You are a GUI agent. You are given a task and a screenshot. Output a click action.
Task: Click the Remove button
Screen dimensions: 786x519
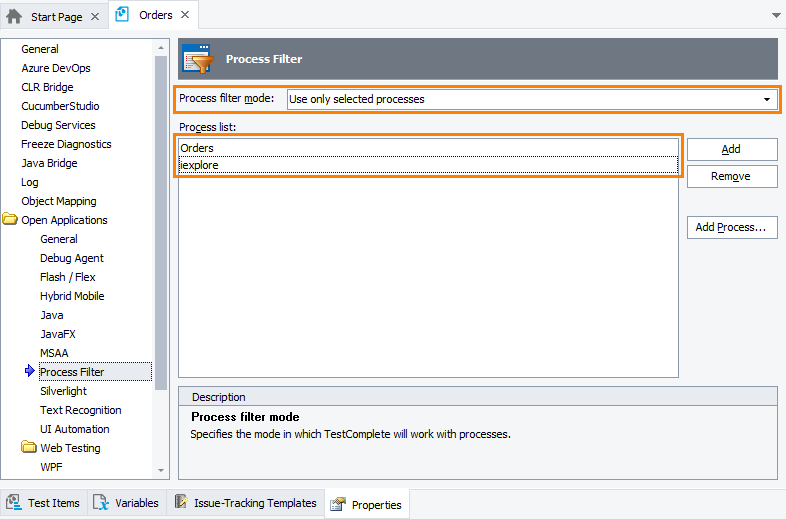tap(732, 177)
